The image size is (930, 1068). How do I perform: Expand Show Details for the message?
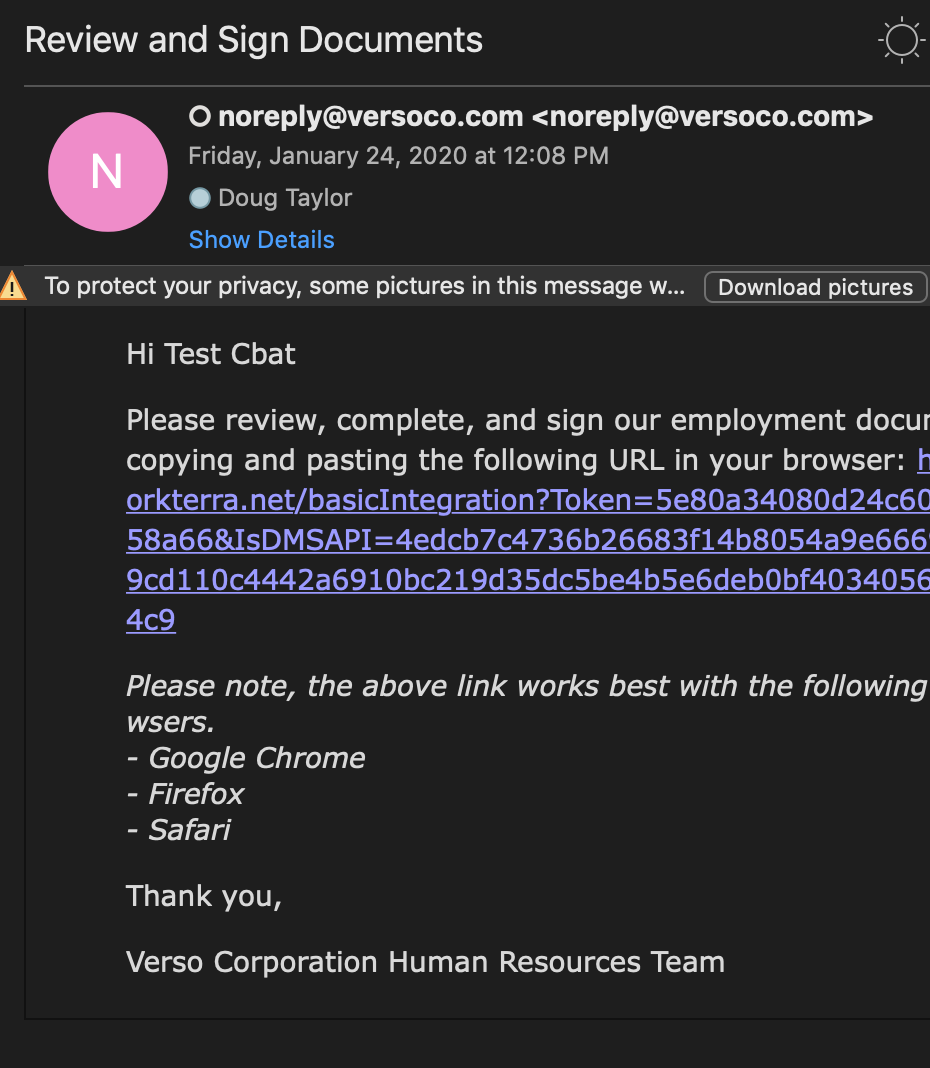(x=261, y=240)
